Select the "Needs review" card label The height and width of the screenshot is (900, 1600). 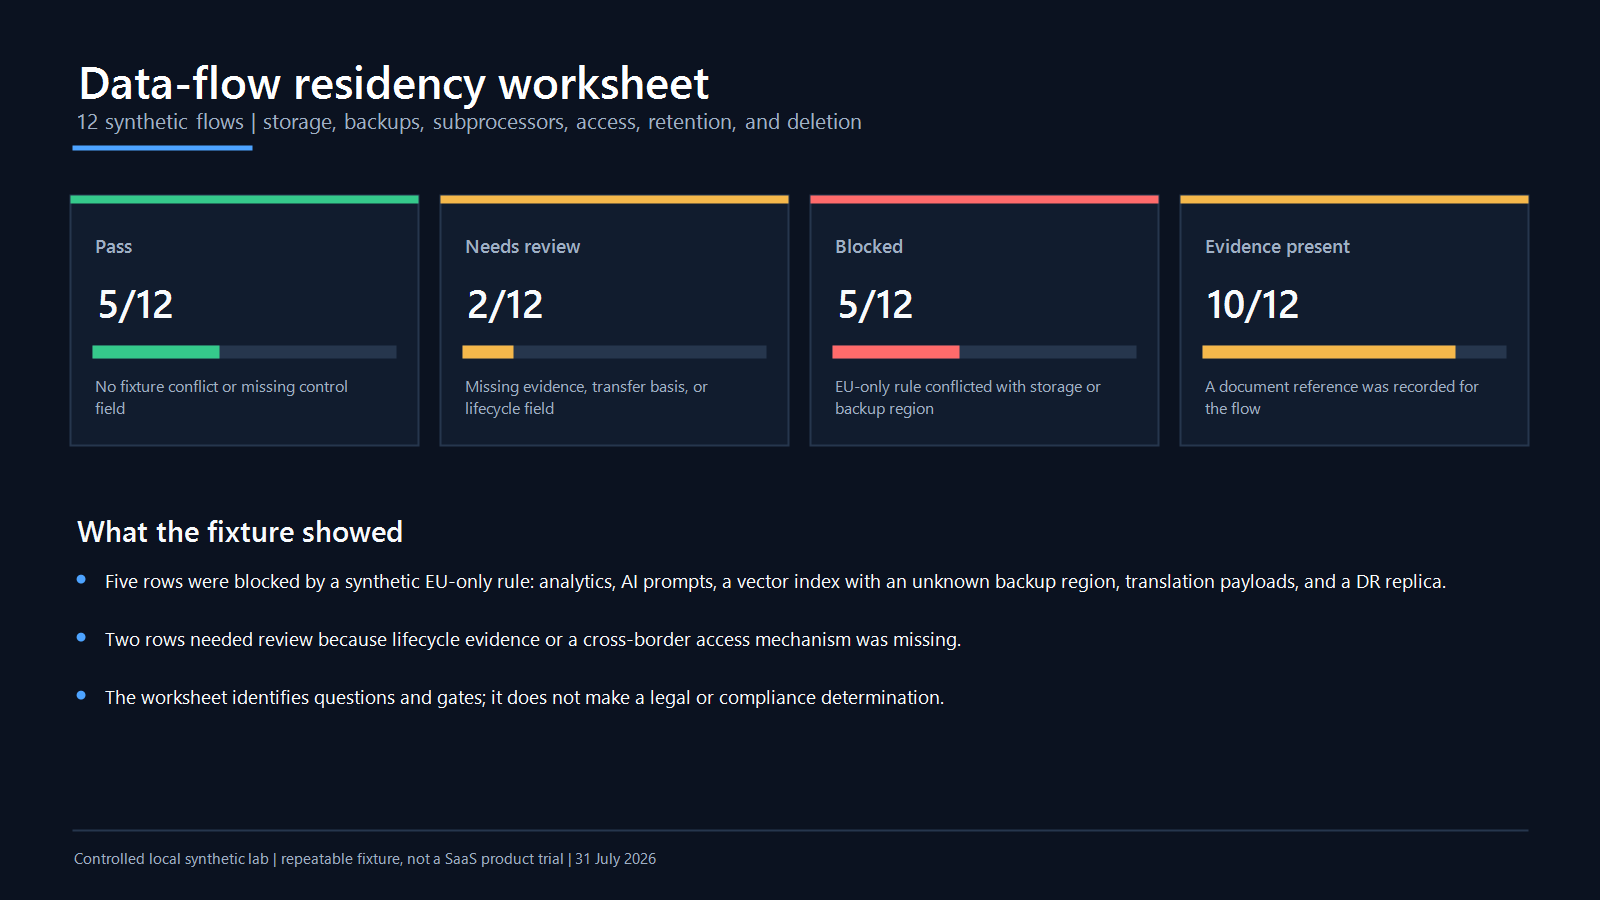coord(522,247)
